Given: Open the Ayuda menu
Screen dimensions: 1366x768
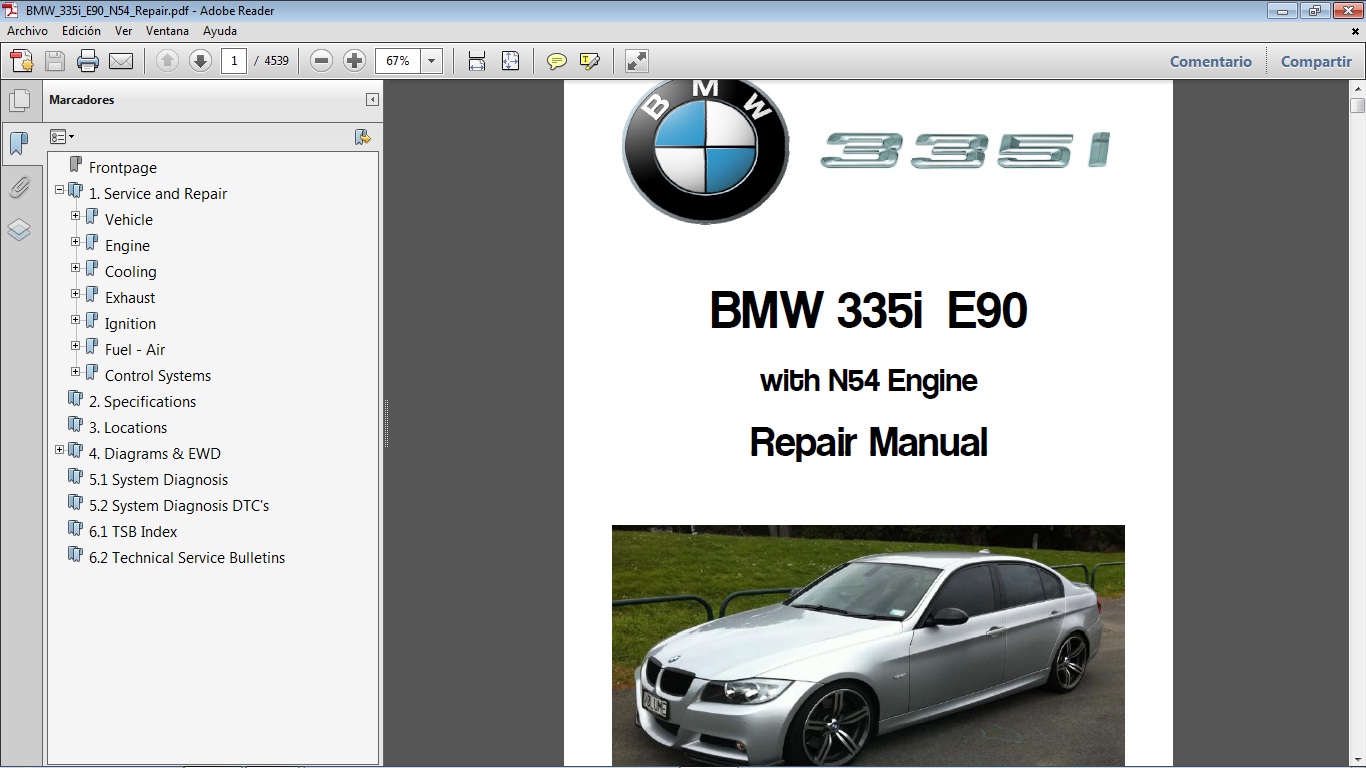Looking at the screenshot, I should tap(219, 31).
